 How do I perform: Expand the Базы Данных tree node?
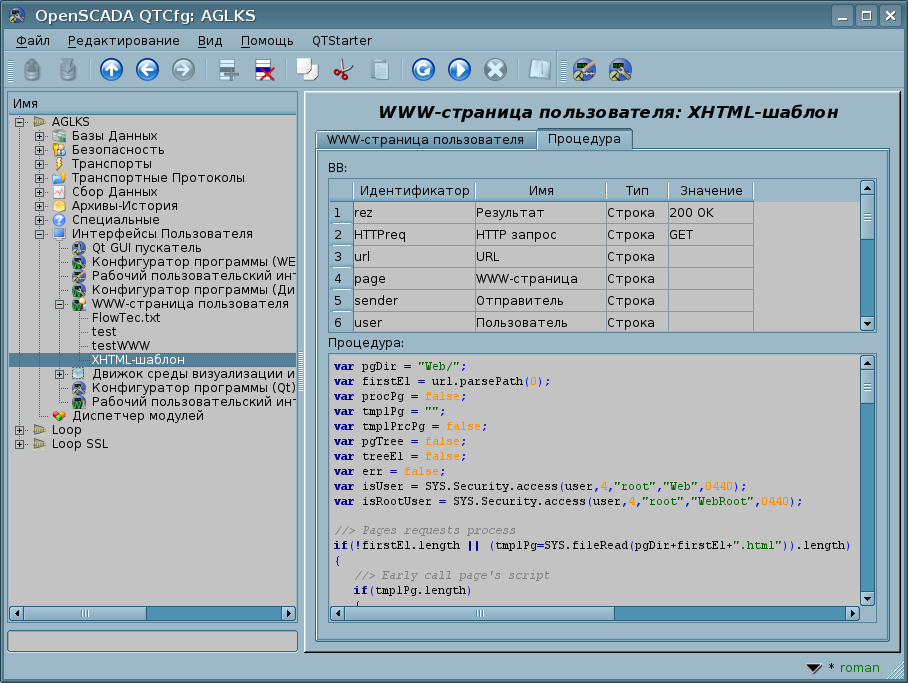pyautogui.click(x=39, y=136)
